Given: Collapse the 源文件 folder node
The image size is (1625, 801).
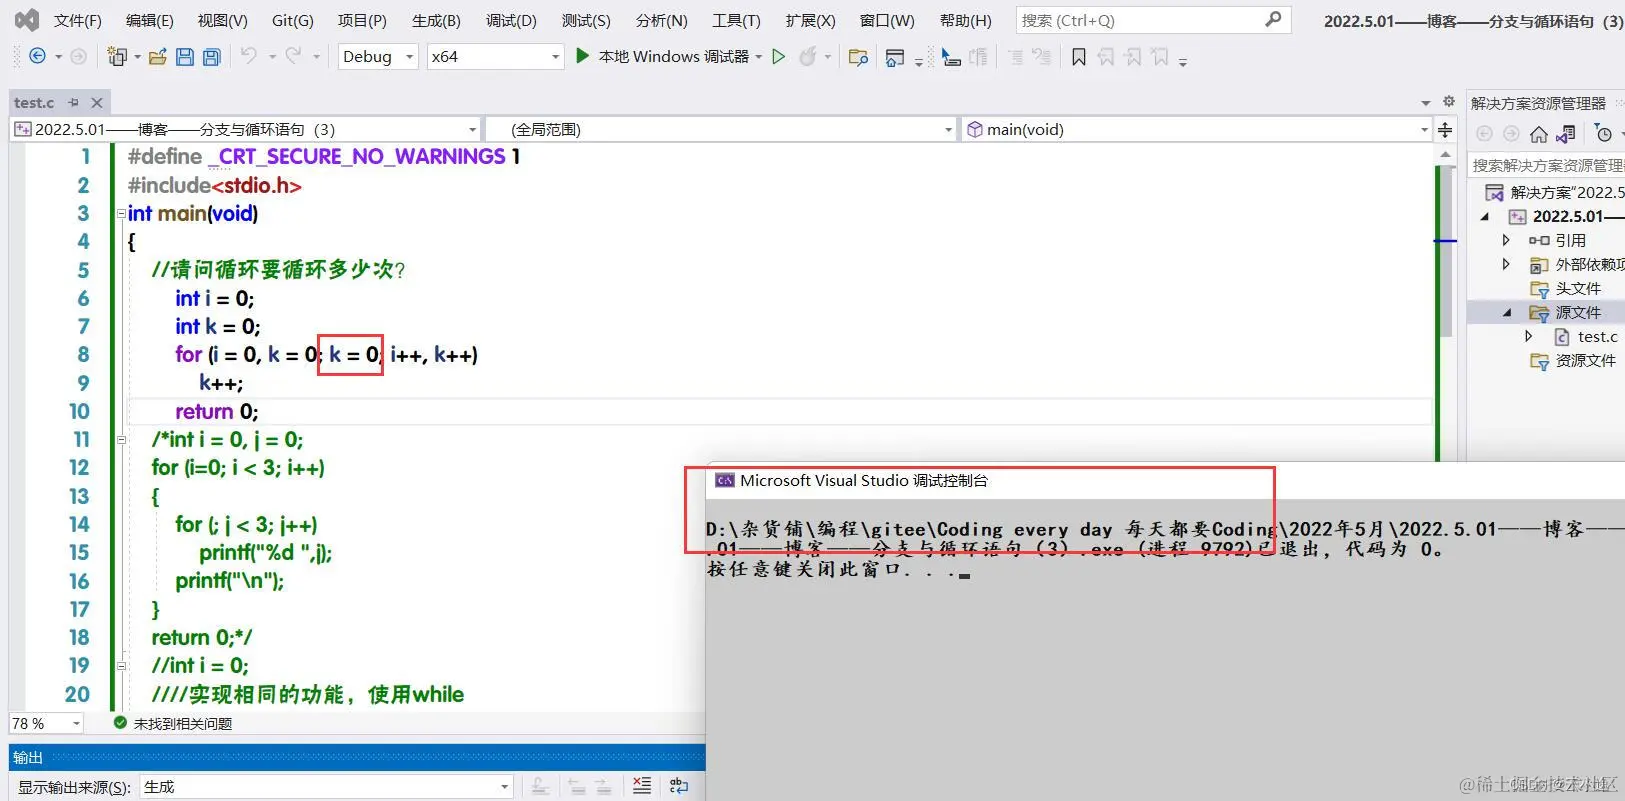Looking at the screenshot, I should pyautogui.click(x=1506, y=313).
